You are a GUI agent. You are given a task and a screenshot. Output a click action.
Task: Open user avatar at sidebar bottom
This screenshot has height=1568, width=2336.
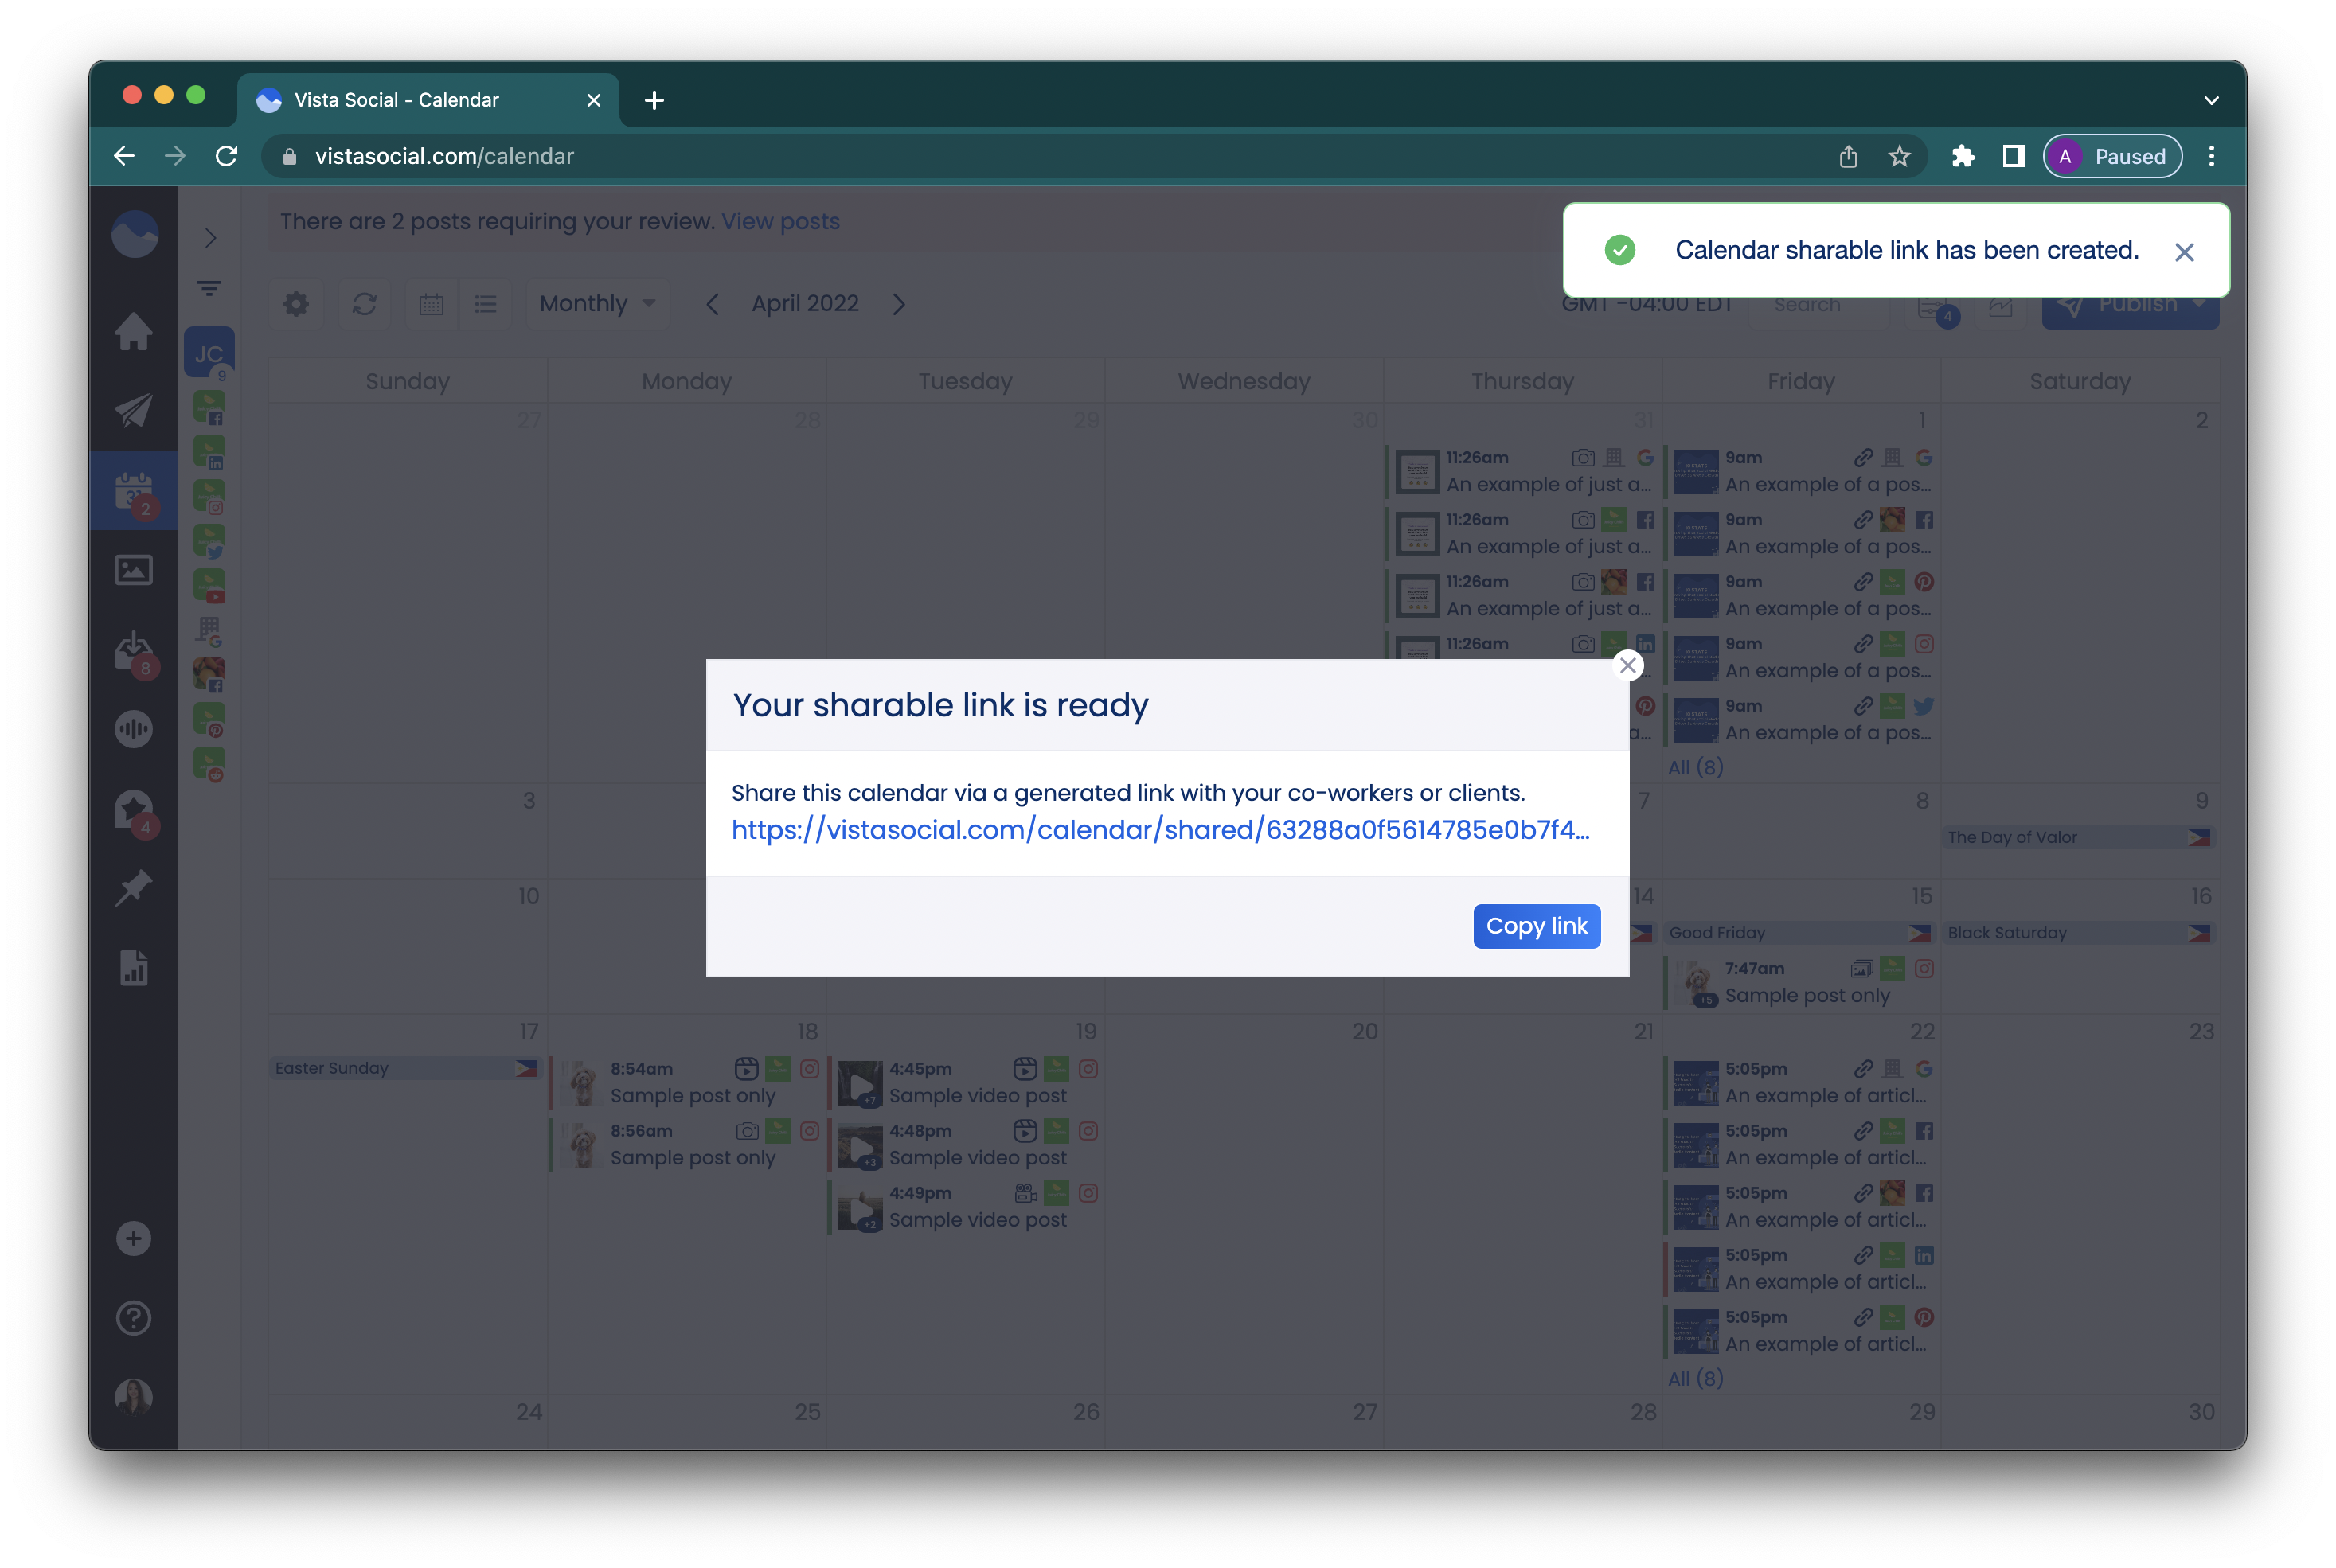tap(133, 1396)
